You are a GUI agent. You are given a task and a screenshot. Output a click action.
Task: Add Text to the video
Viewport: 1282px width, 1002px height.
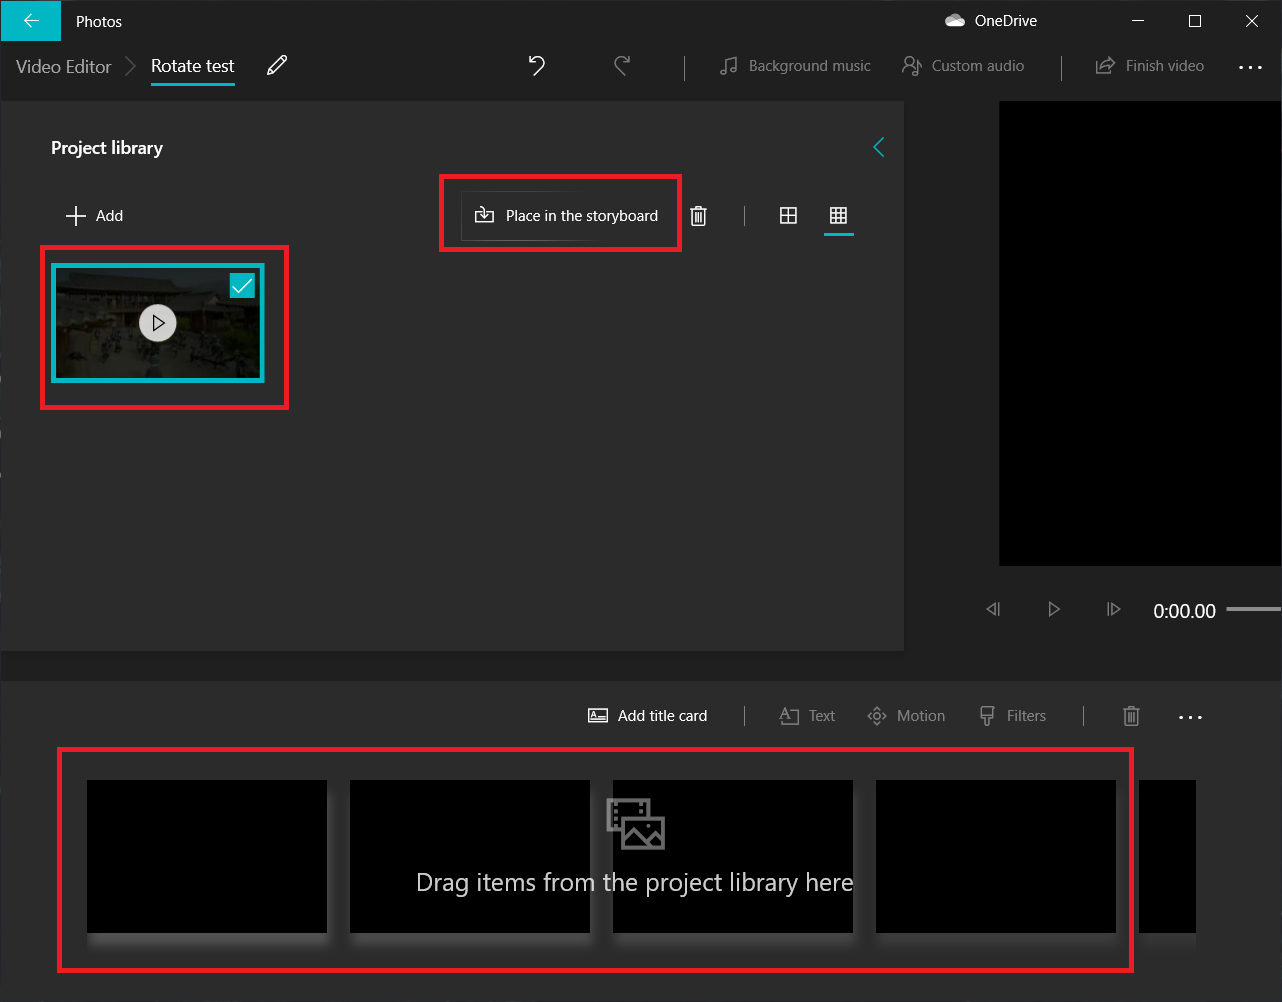point(806,716)
